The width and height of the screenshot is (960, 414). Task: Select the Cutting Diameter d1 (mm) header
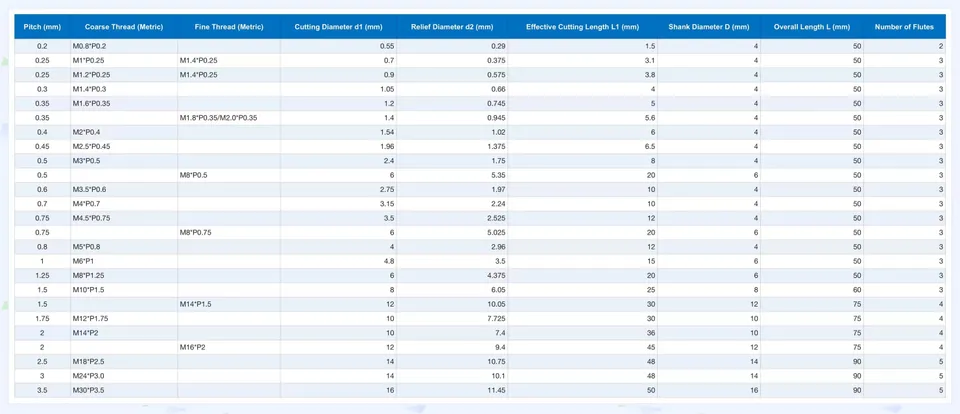(339, 27)
